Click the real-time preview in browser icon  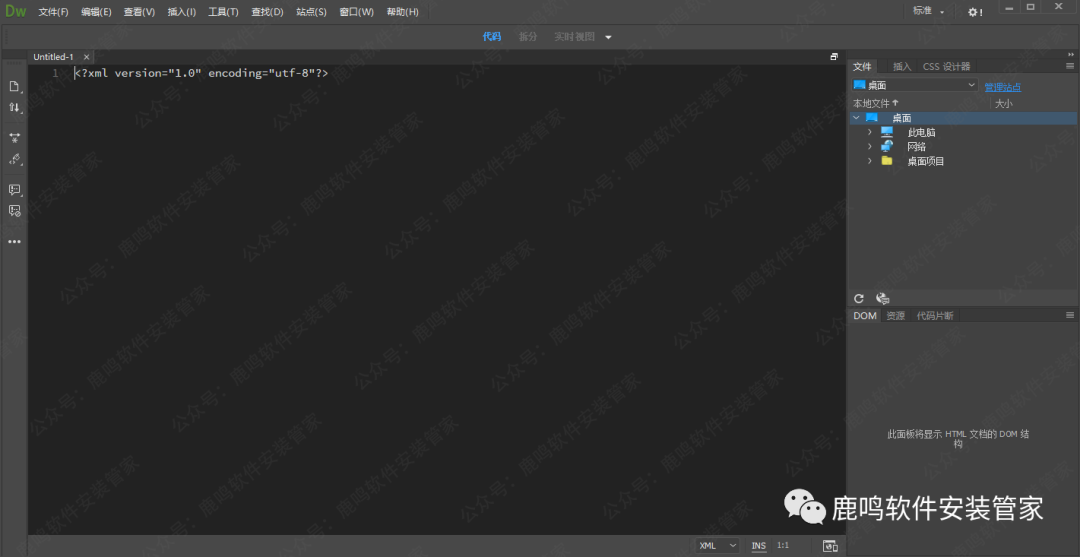tap(829, 546)
